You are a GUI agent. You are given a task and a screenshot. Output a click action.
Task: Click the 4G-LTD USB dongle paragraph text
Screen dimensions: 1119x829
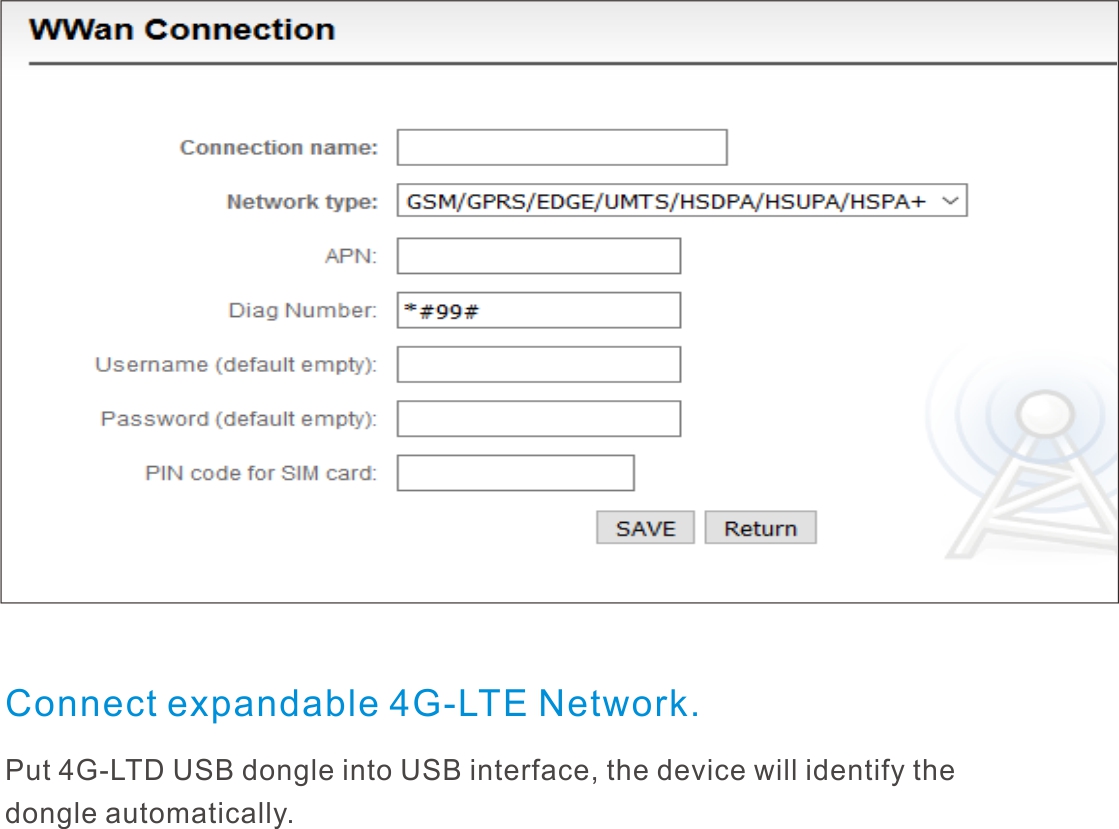coord(480,792)
